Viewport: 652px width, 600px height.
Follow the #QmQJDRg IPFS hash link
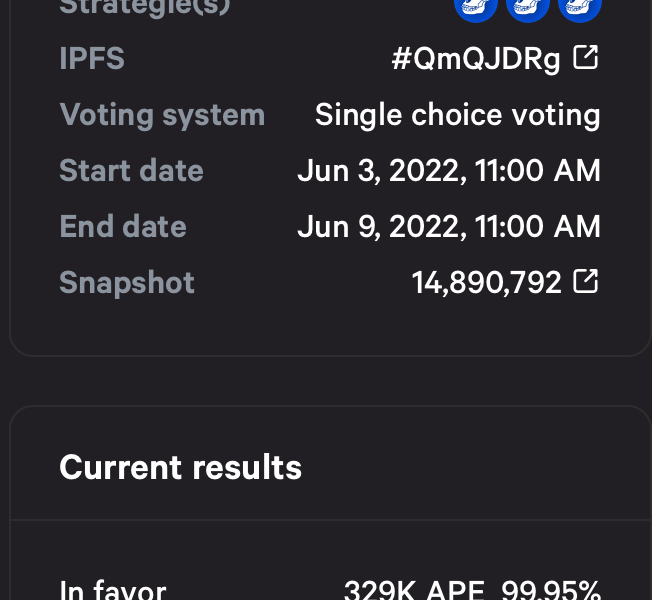[x=476, y=59]
